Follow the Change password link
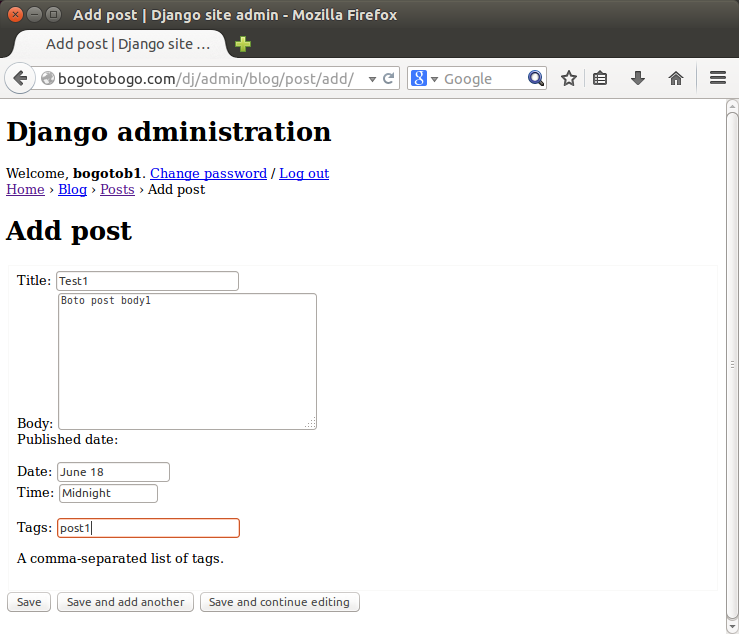This screenshot has width=739, height=634. click(208, 173)
